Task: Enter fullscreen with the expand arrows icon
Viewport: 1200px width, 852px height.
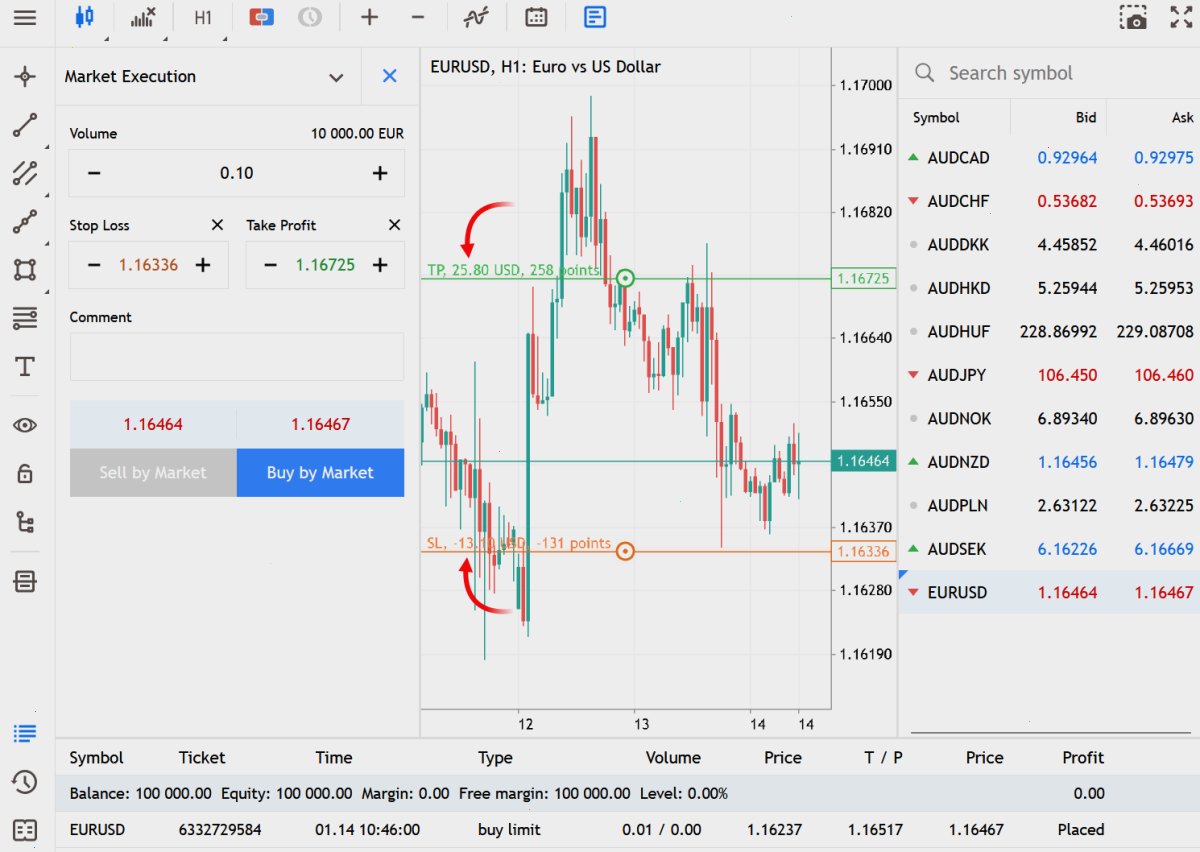Action: point(1181,17)
